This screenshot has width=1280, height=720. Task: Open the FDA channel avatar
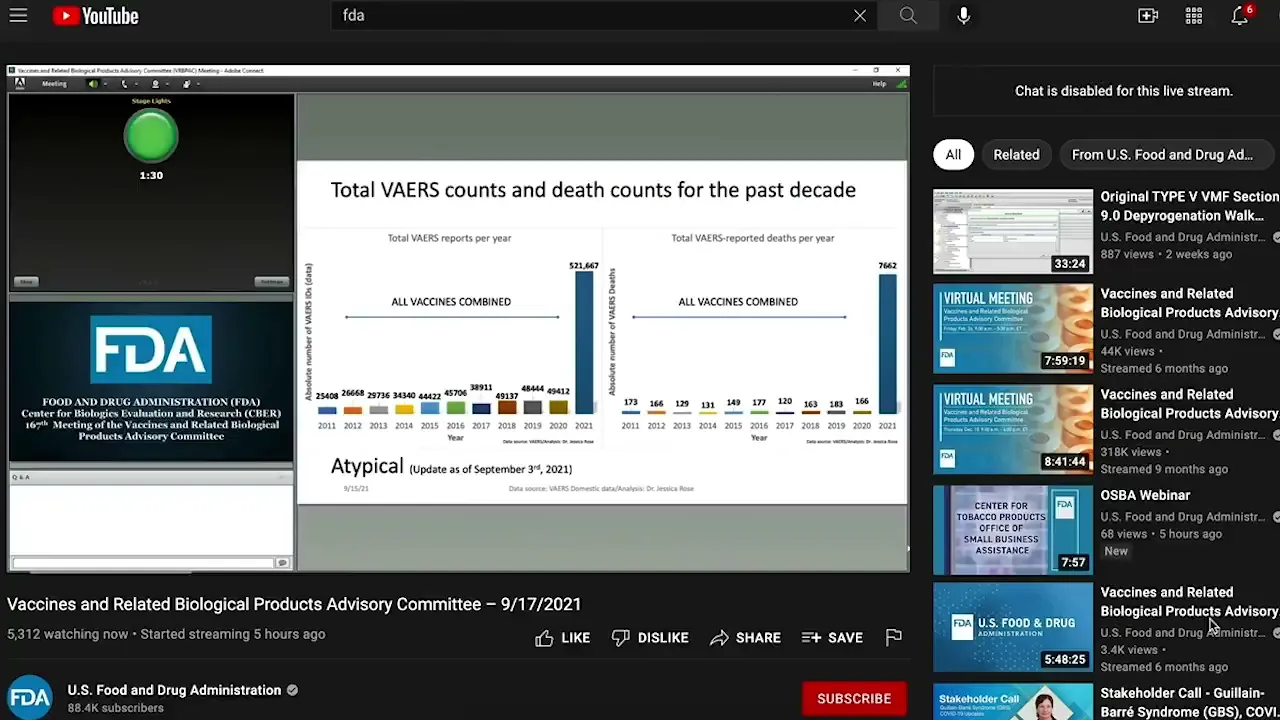30,698
